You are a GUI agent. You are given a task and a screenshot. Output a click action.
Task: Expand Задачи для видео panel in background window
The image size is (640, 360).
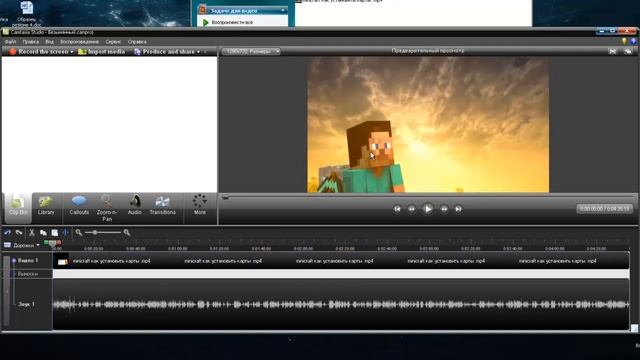[283, 10]
